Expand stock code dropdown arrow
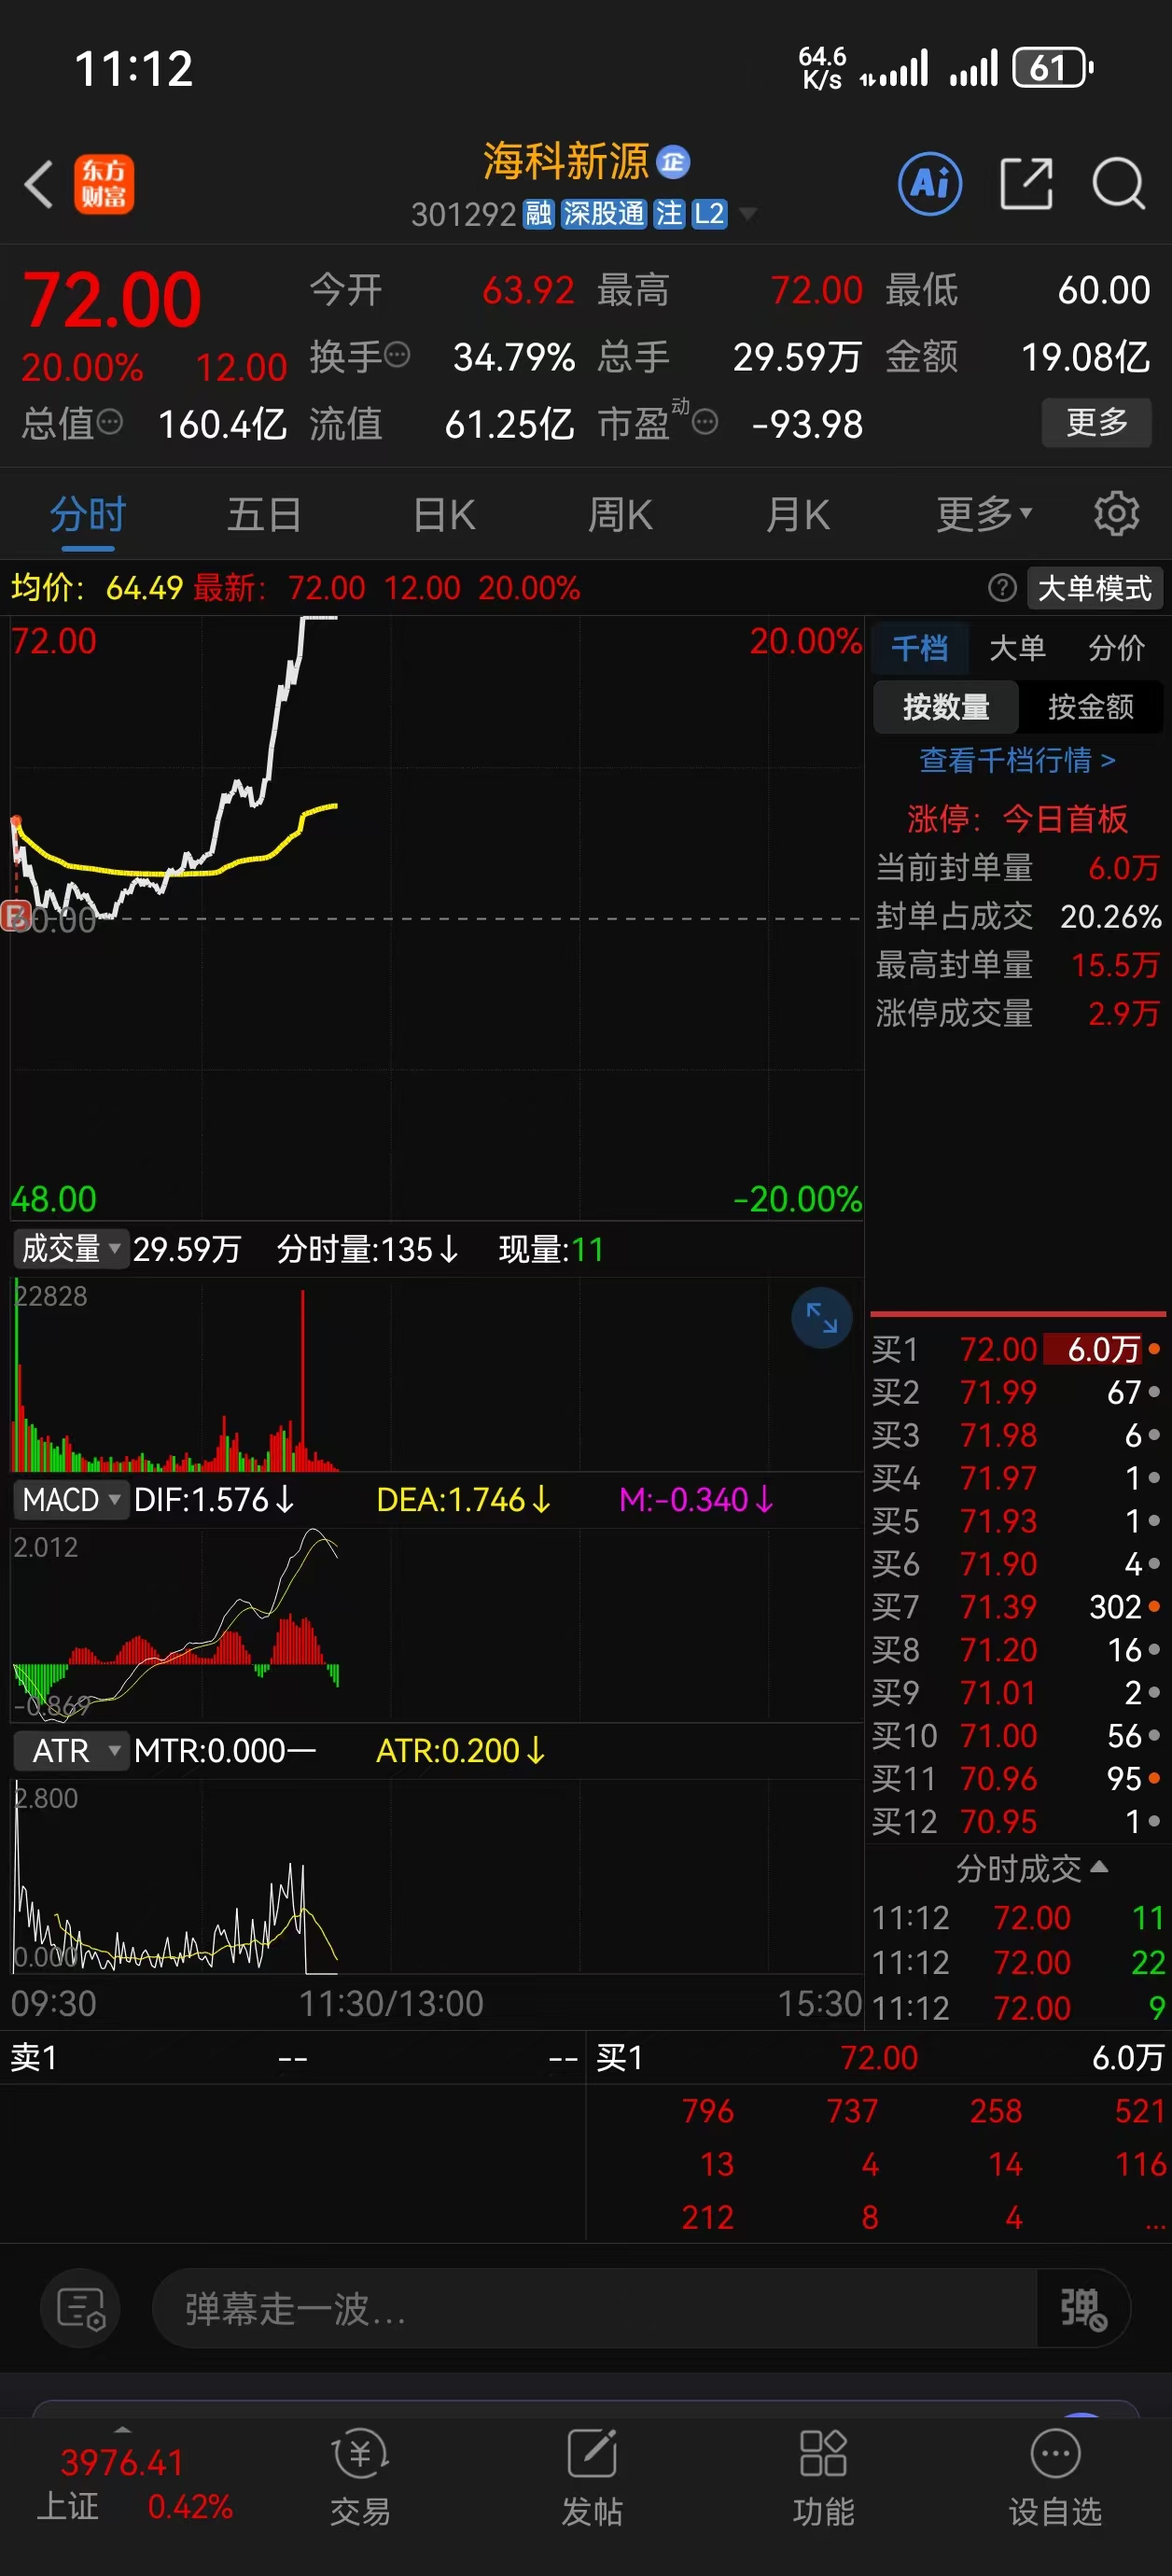1172x2576 pixels. point(747,215)
